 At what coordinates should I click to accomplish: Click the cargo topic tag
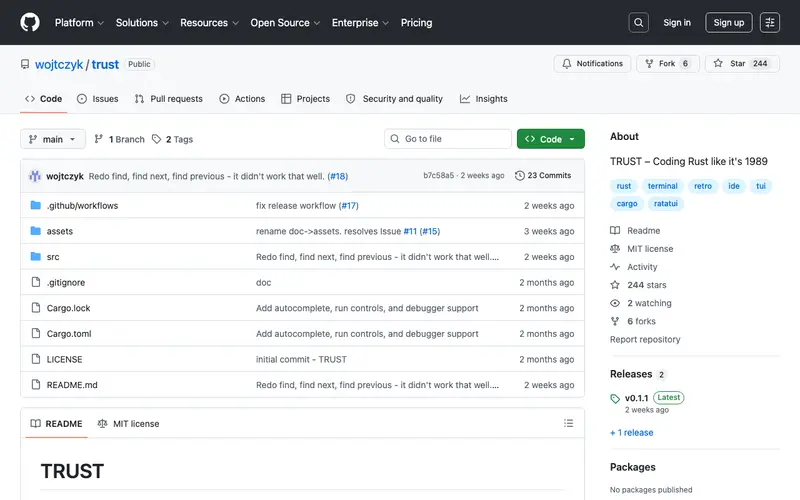pyautogui.click(x=627, y=203)
